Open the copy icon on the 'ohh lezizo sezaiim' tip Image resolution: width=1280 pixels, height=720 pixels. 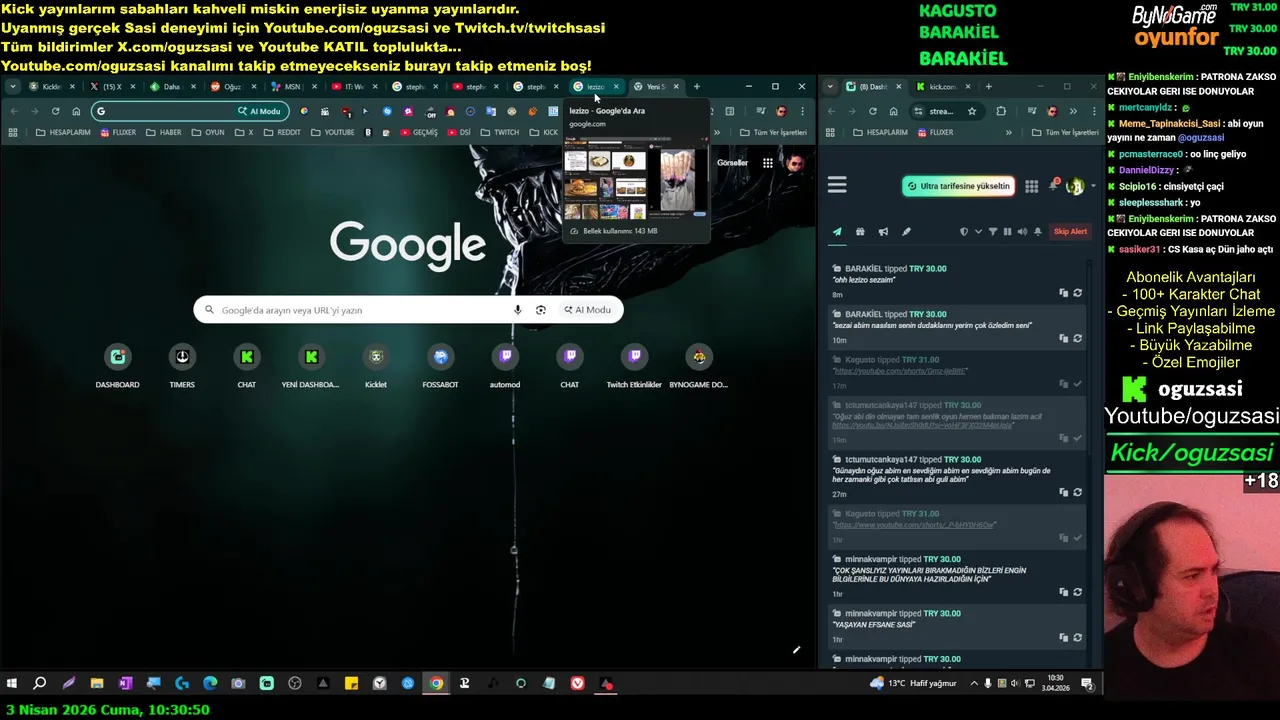1063,293
